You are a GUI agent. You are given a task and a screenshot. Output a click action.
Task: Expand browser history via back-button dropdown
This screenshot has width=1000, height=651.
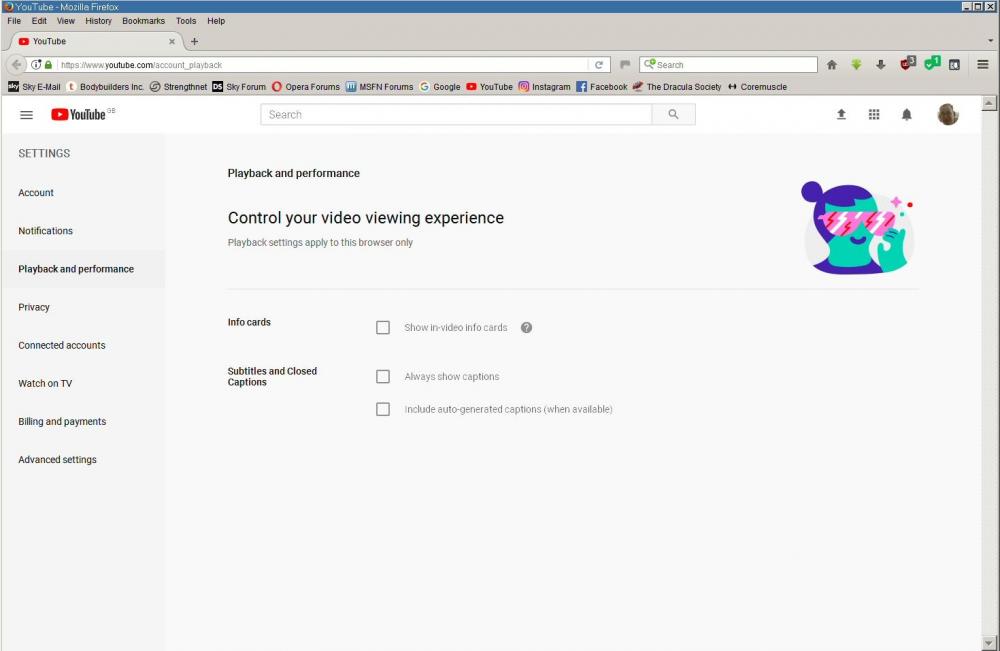[x=16, y=63]
